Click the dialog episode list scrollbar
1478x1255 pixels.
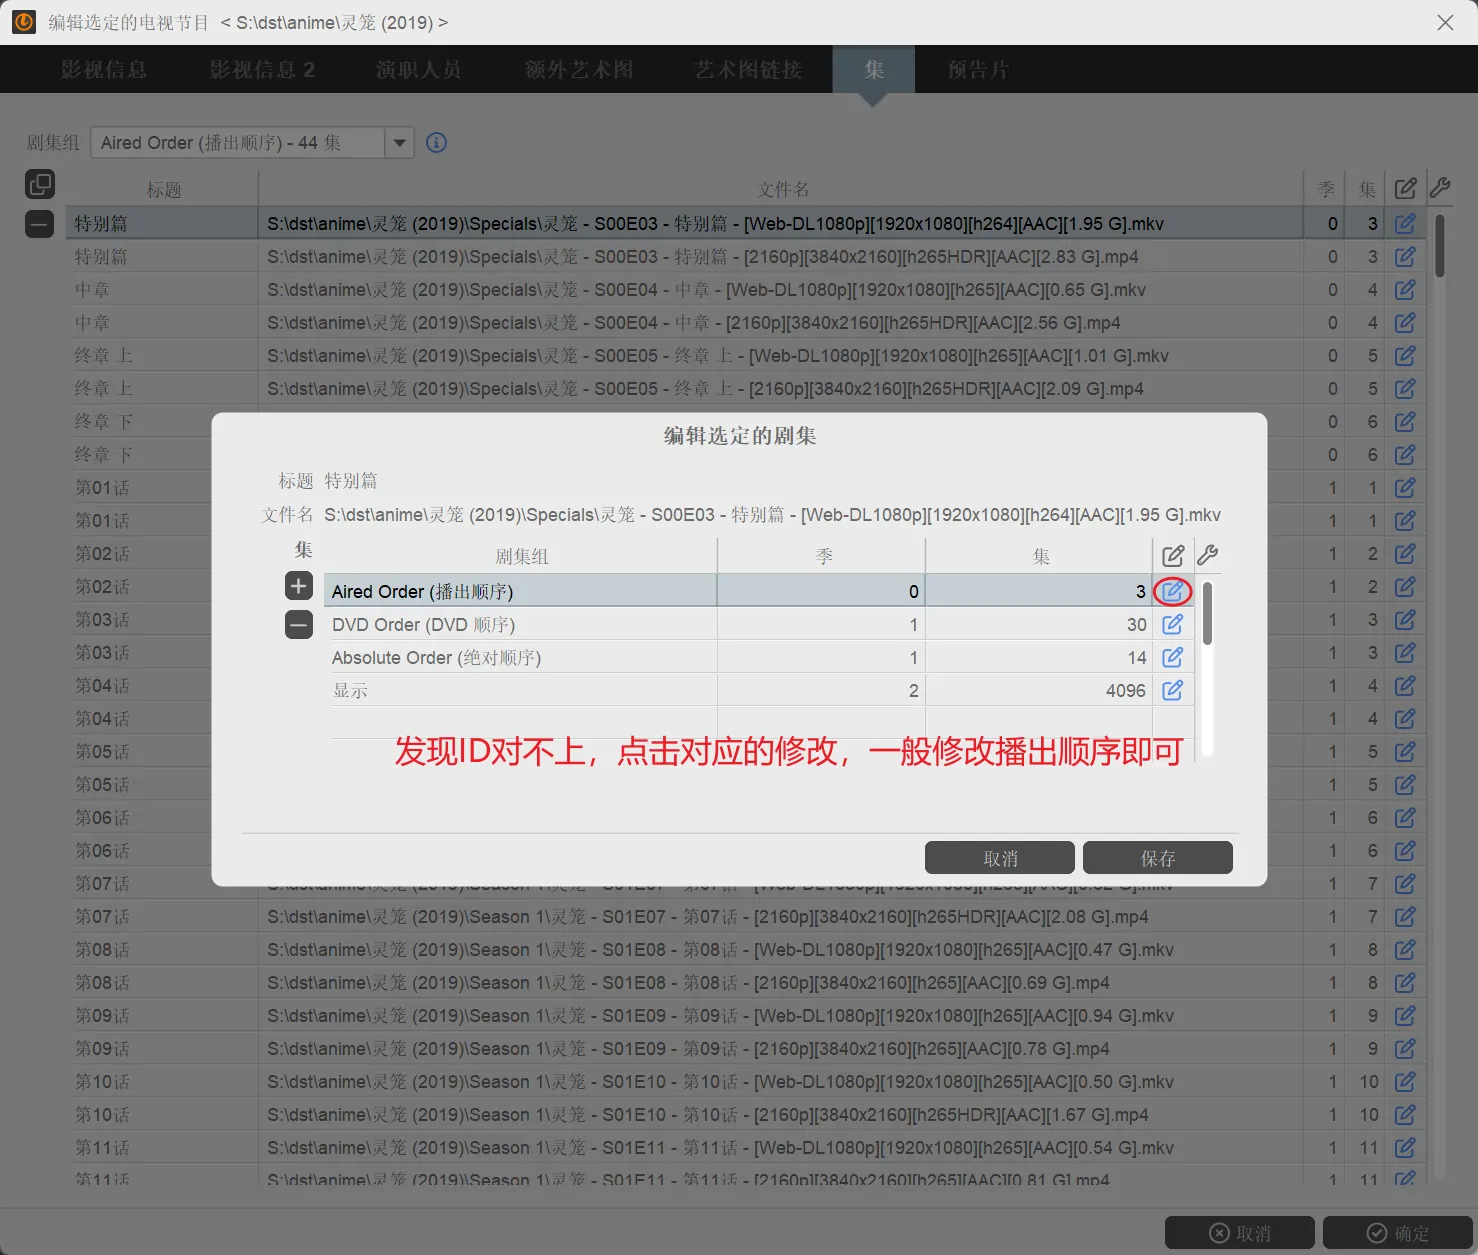pos(1207,614)
